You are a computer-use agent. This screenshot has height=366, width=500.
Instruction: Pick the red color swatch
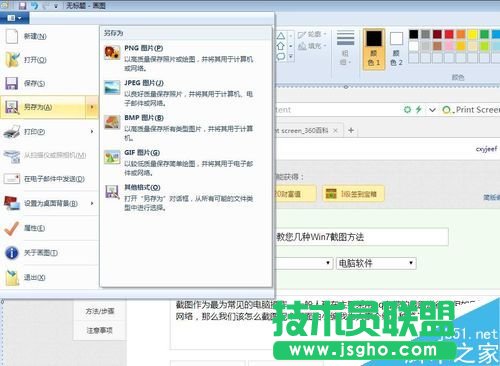click(x=449, y=34)
